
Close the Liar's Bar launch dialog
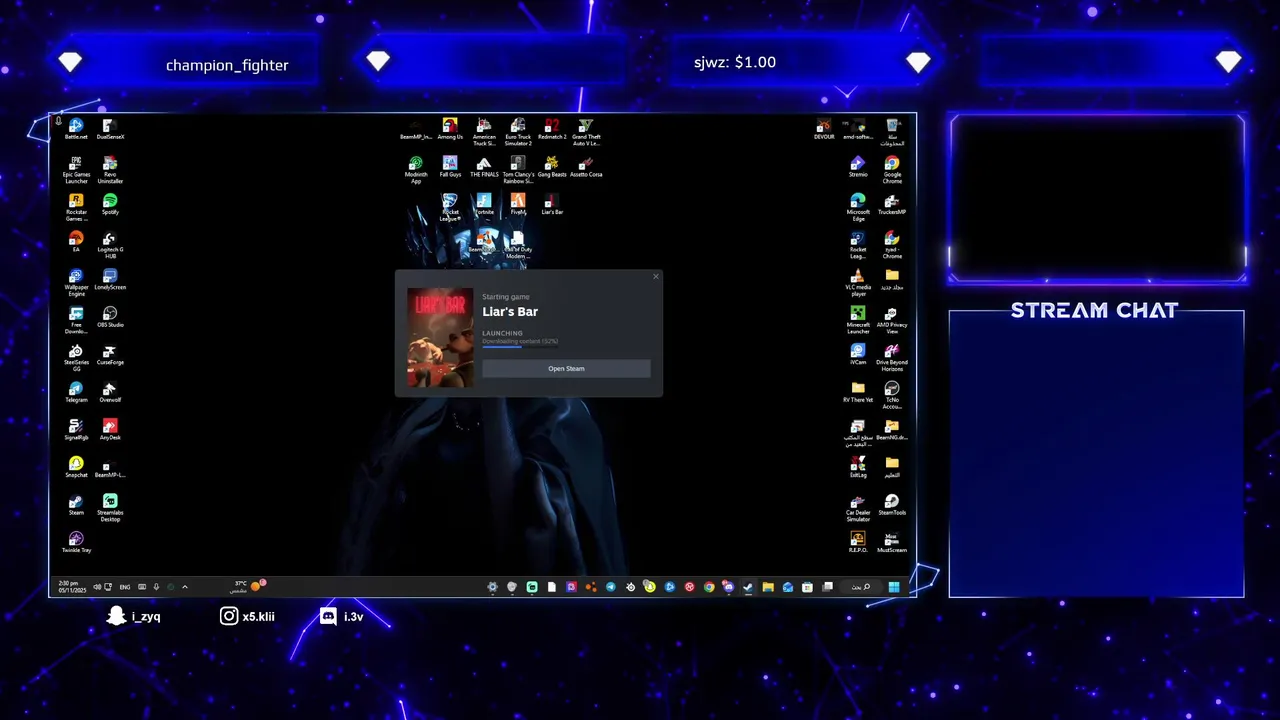tap(656, 276)
